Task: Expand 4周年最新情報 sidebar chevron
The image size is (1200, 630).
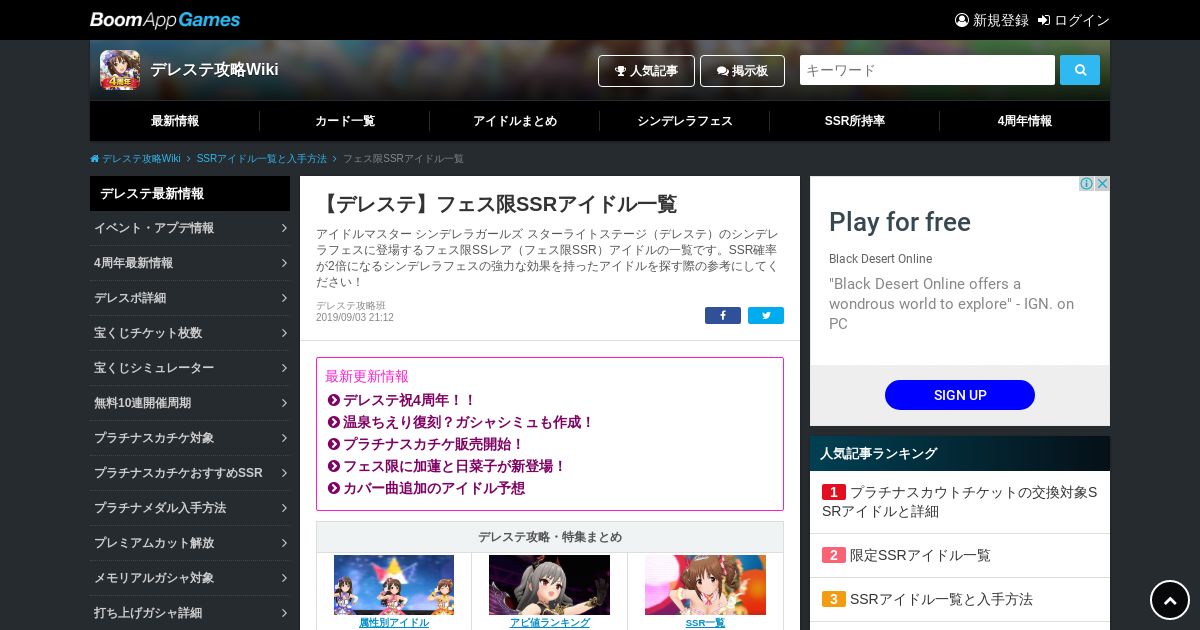Action: [x=284, y=263]
